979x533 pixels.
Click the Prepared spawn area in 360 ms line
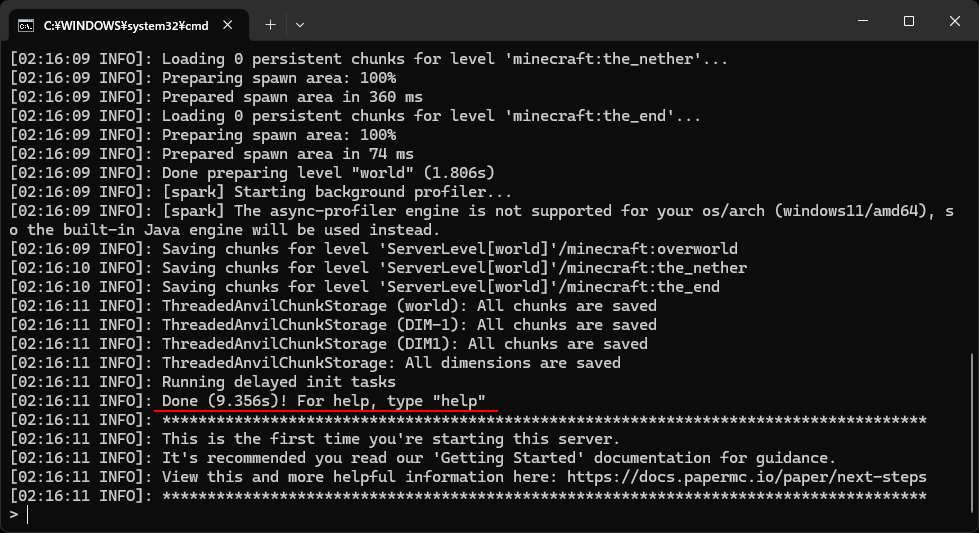pos(216,97)
